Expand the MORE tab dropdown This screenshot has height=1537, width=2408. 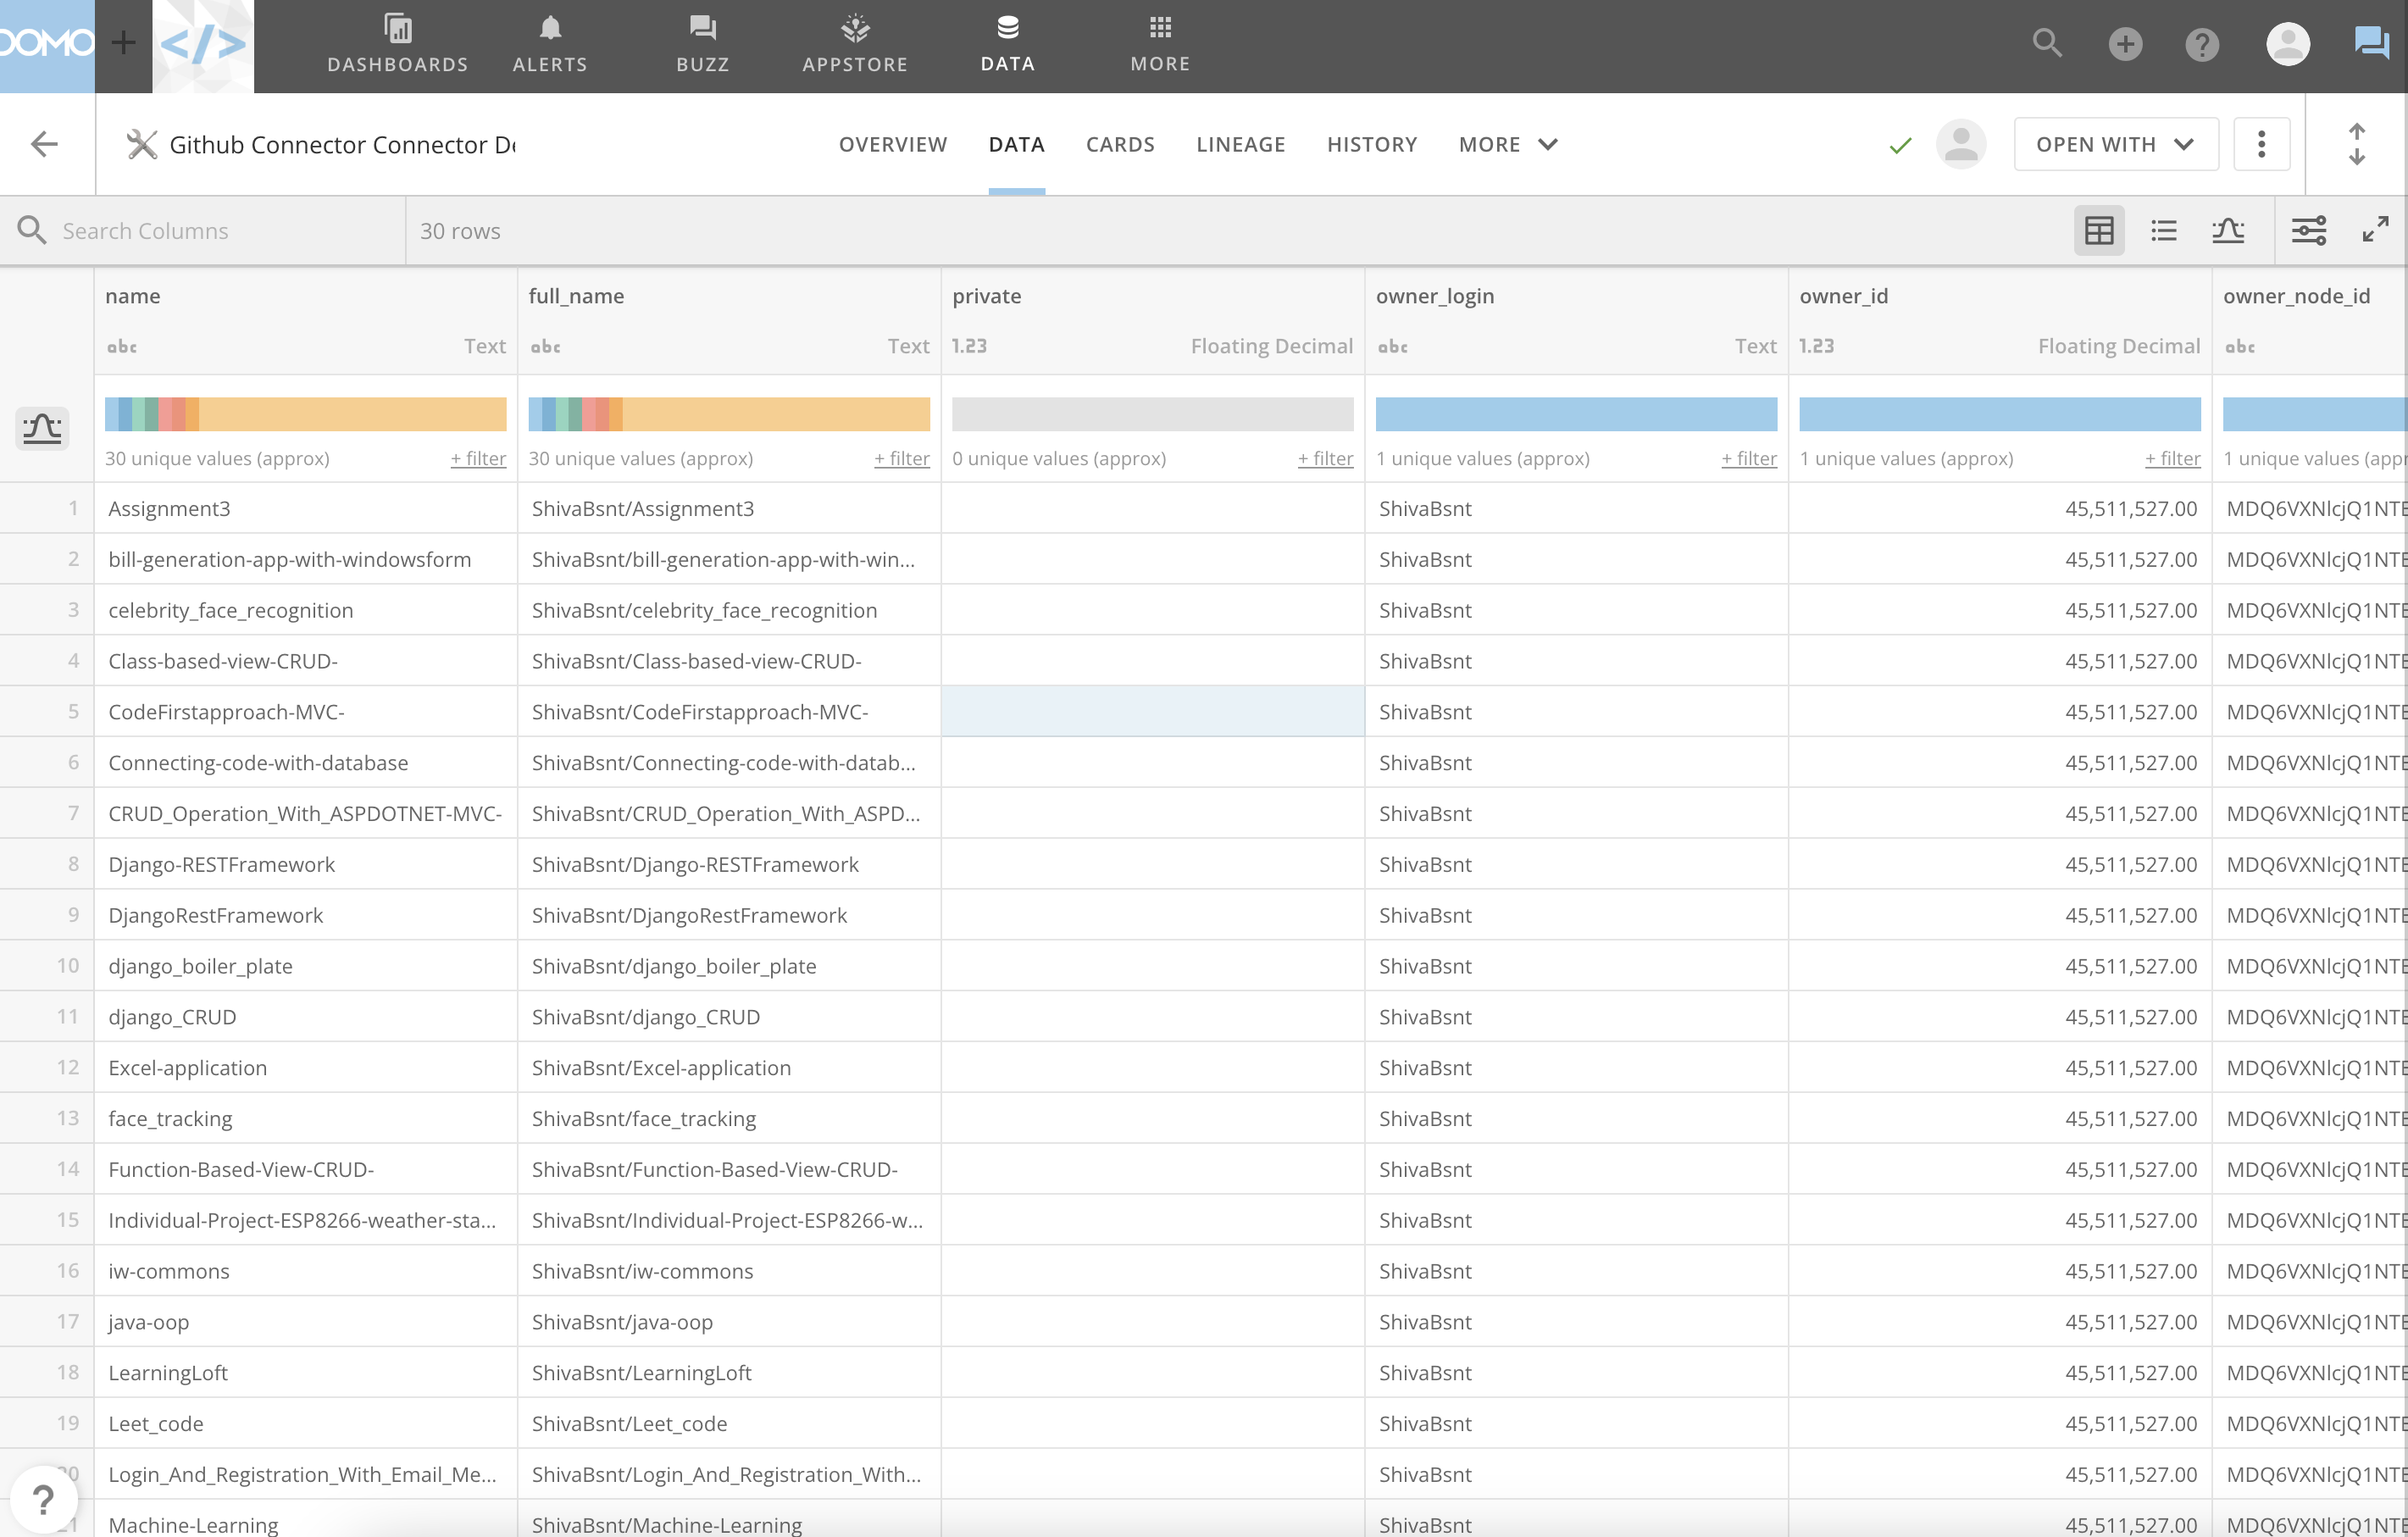[x=1507, y=144]
